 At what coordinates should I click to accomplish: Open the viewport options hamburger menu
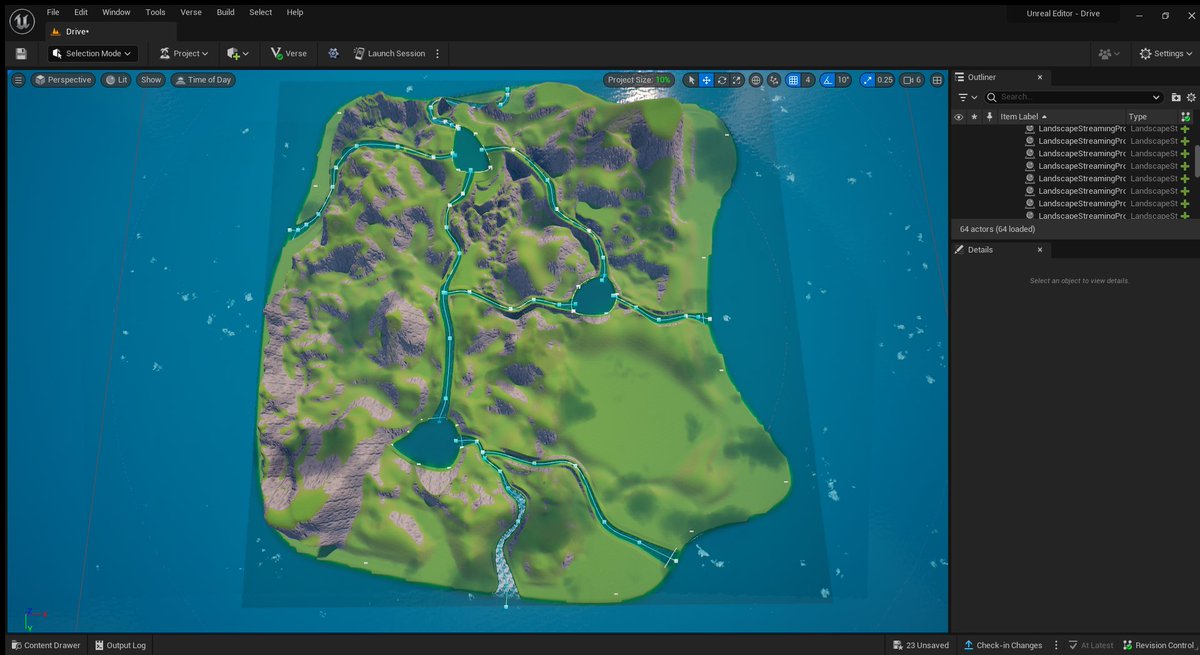coord(17,79)
